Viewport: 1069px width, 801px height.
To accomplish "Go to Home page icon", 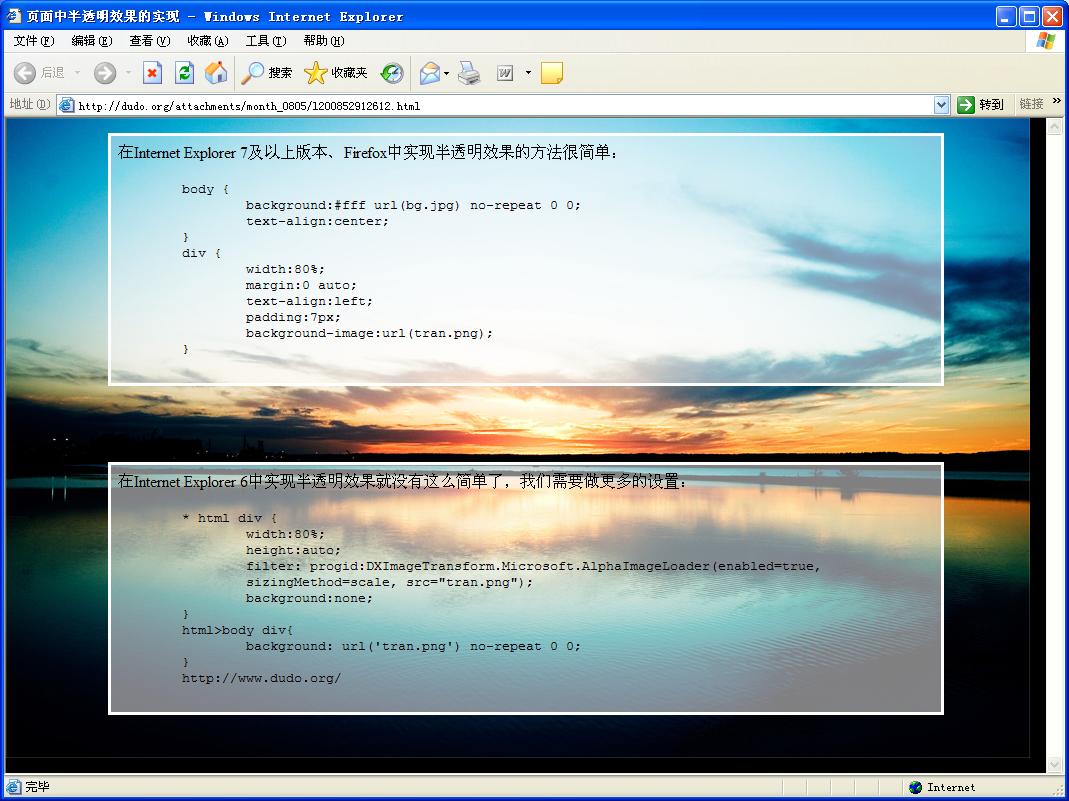I will click(x=216, y=73).
